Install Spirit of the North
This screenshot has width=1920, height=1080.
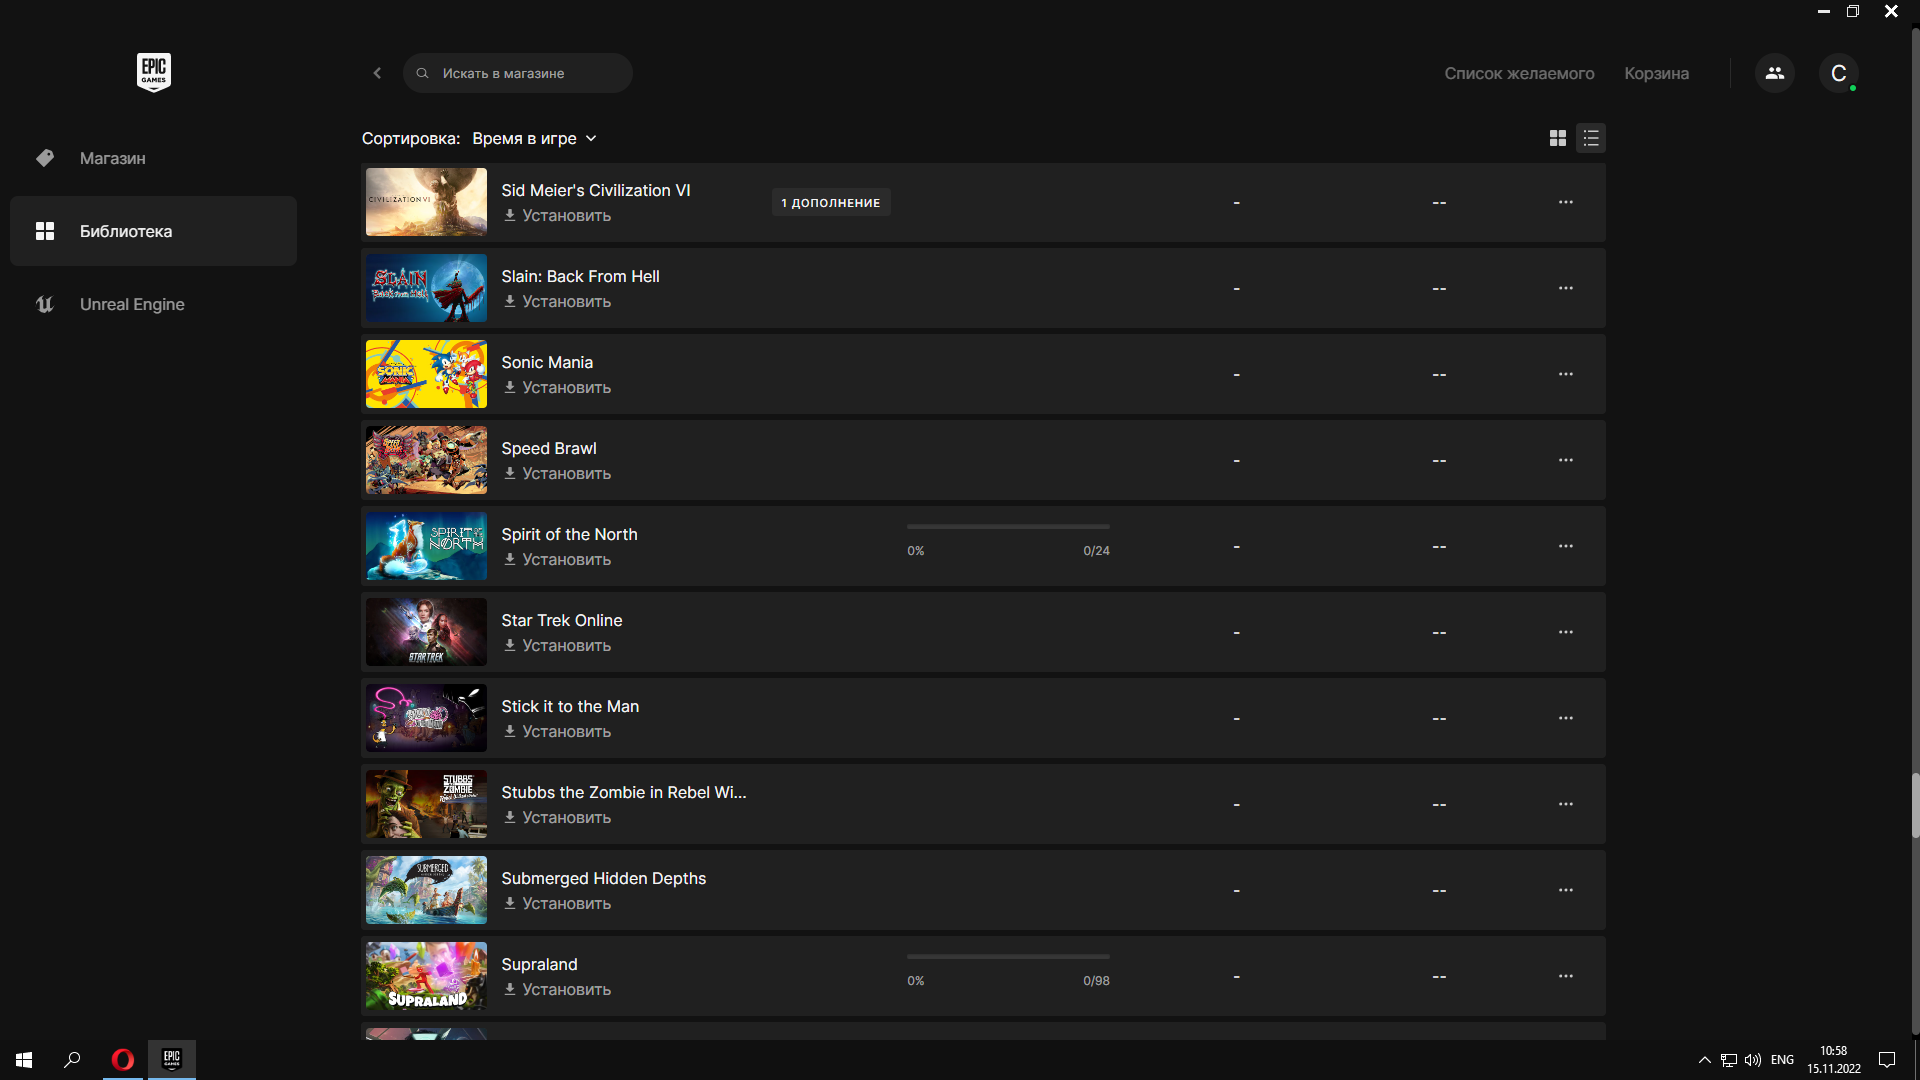[557, 559]
